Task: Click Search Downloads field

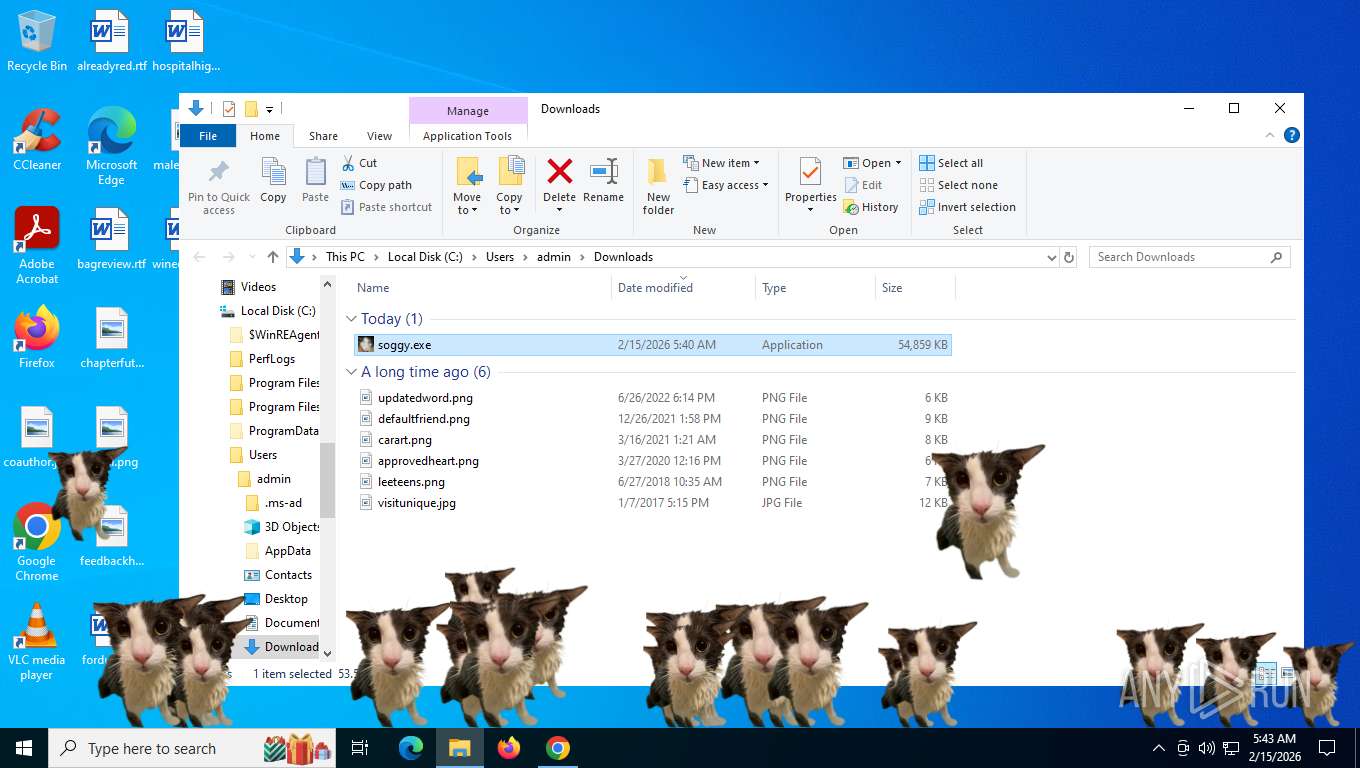Action: click(x=1189, y=257)
